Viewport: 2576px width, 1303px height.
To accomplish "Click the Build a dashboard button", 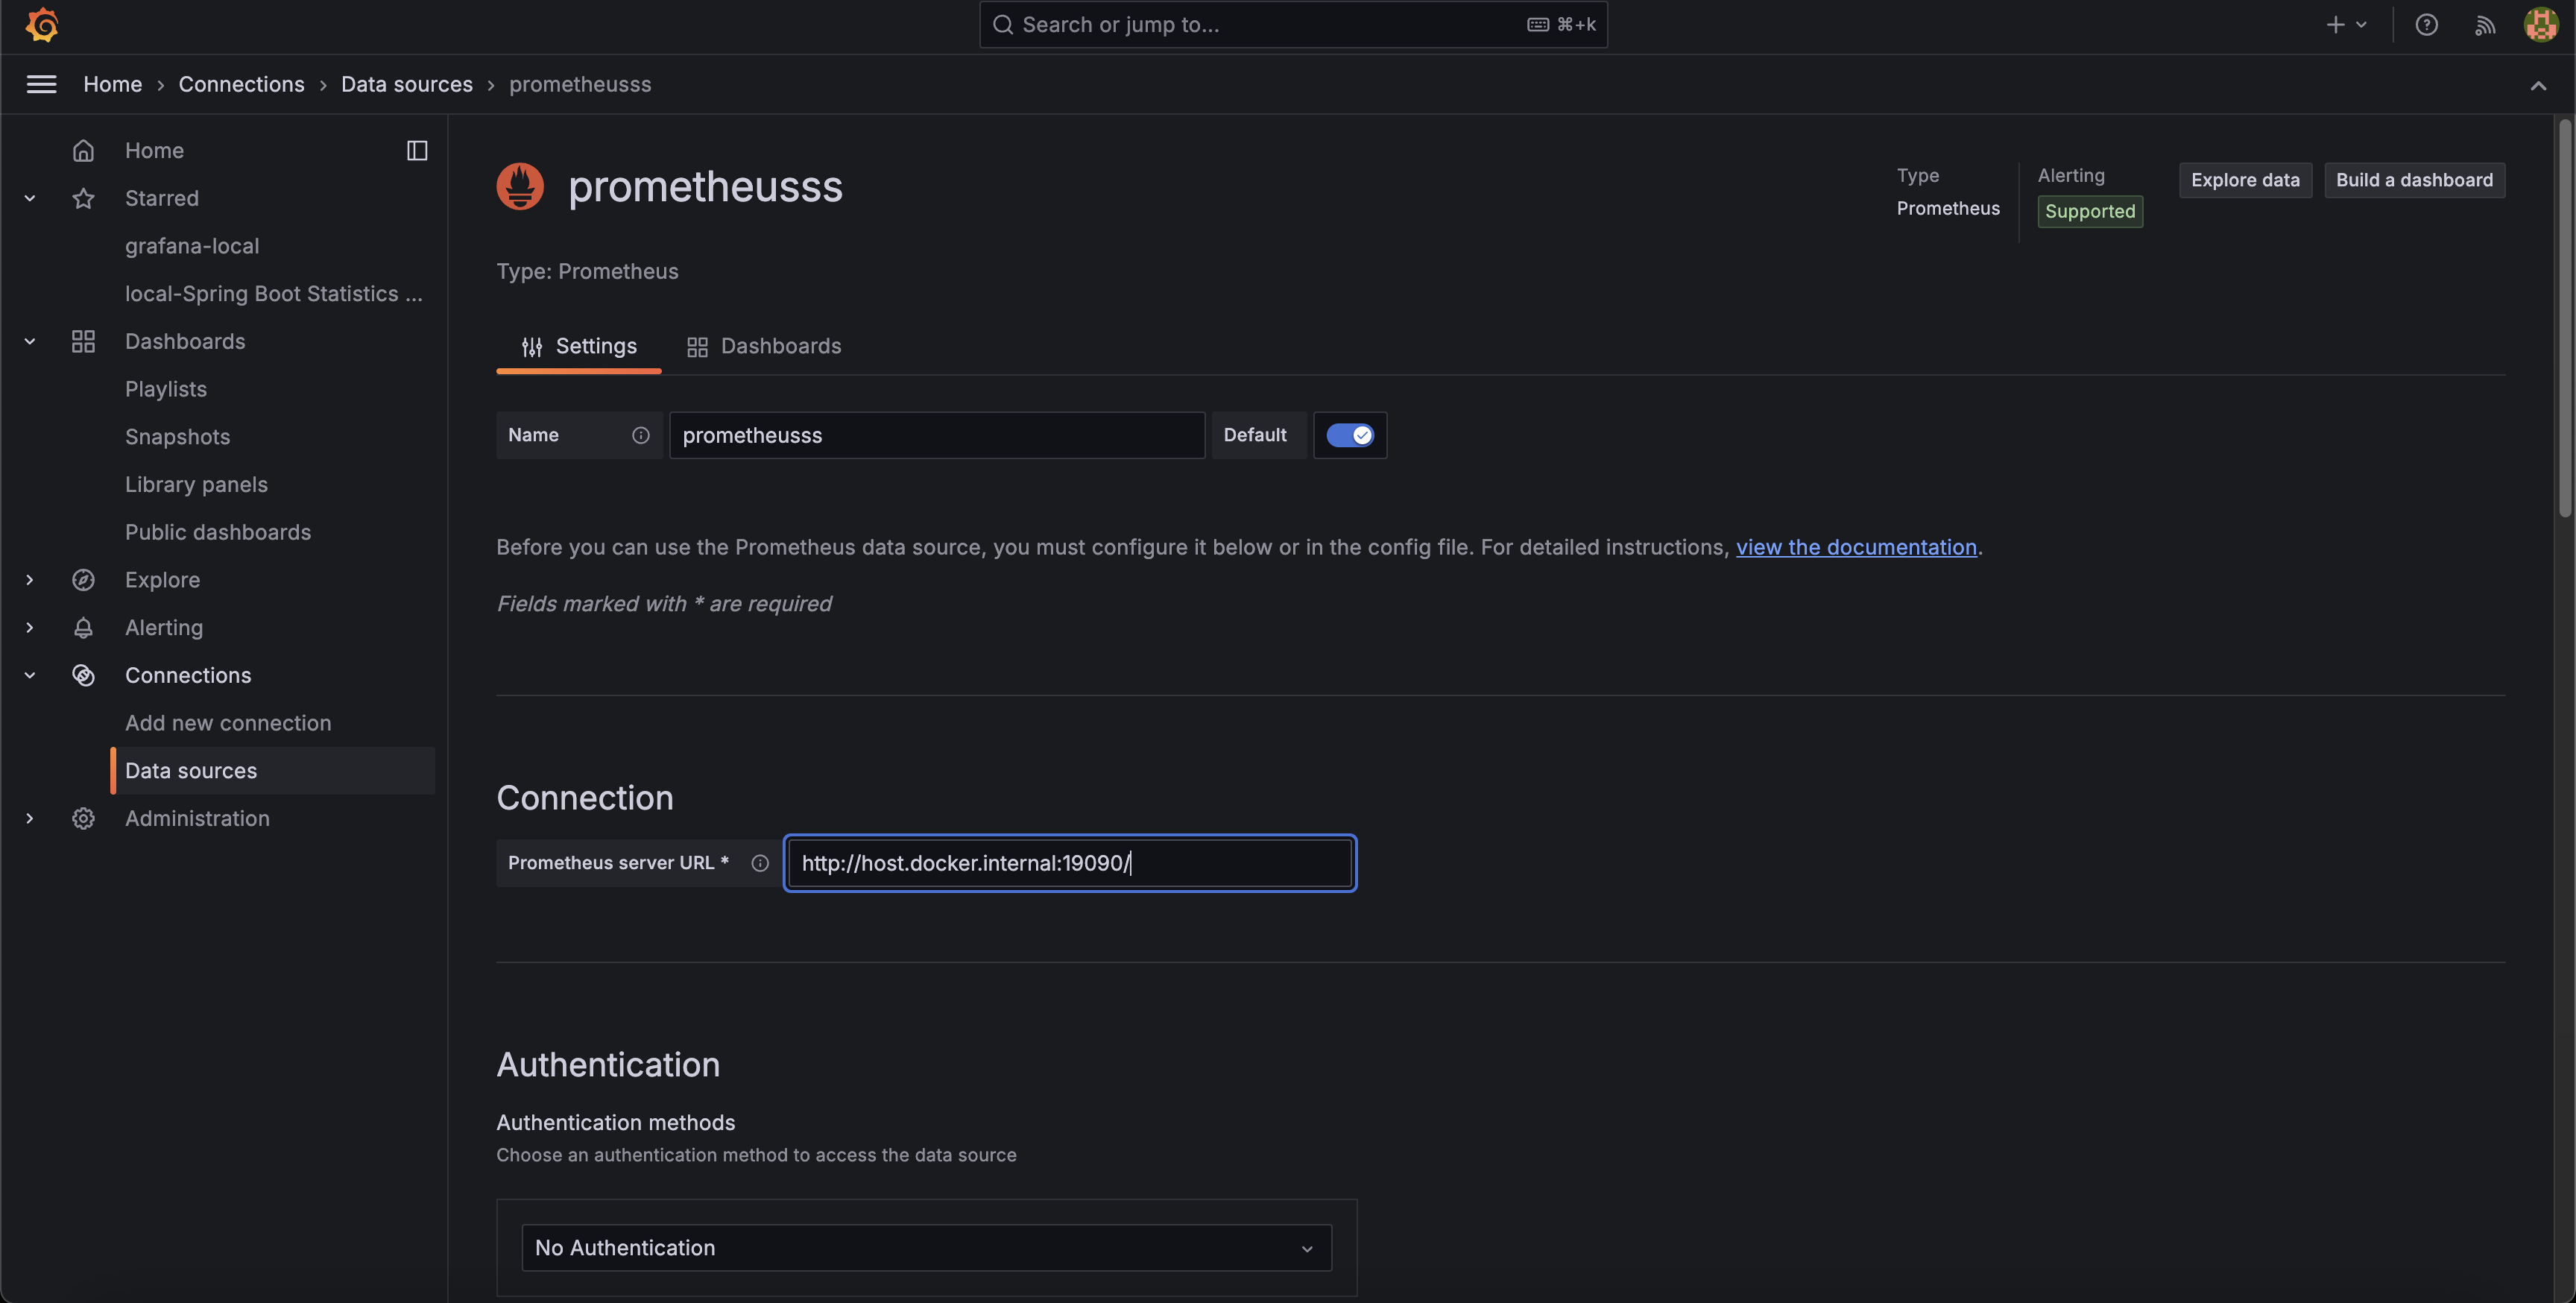I will [2414, 180].
